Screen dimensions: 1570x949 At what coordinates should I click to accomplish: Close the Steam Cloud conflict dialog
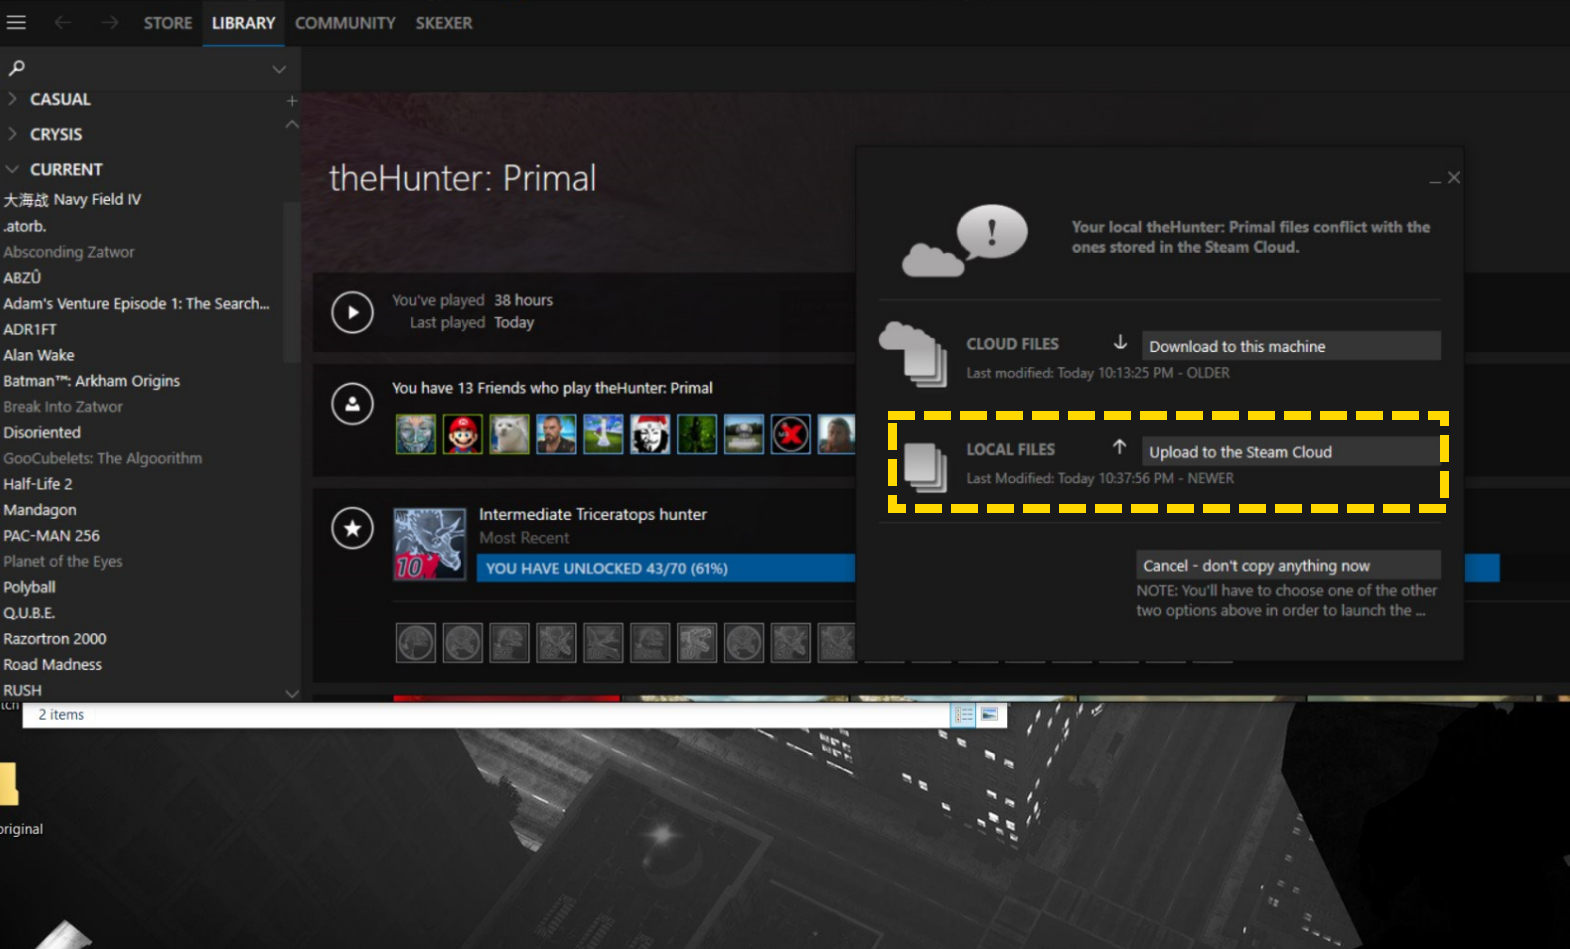click(x=1454, y=177)
